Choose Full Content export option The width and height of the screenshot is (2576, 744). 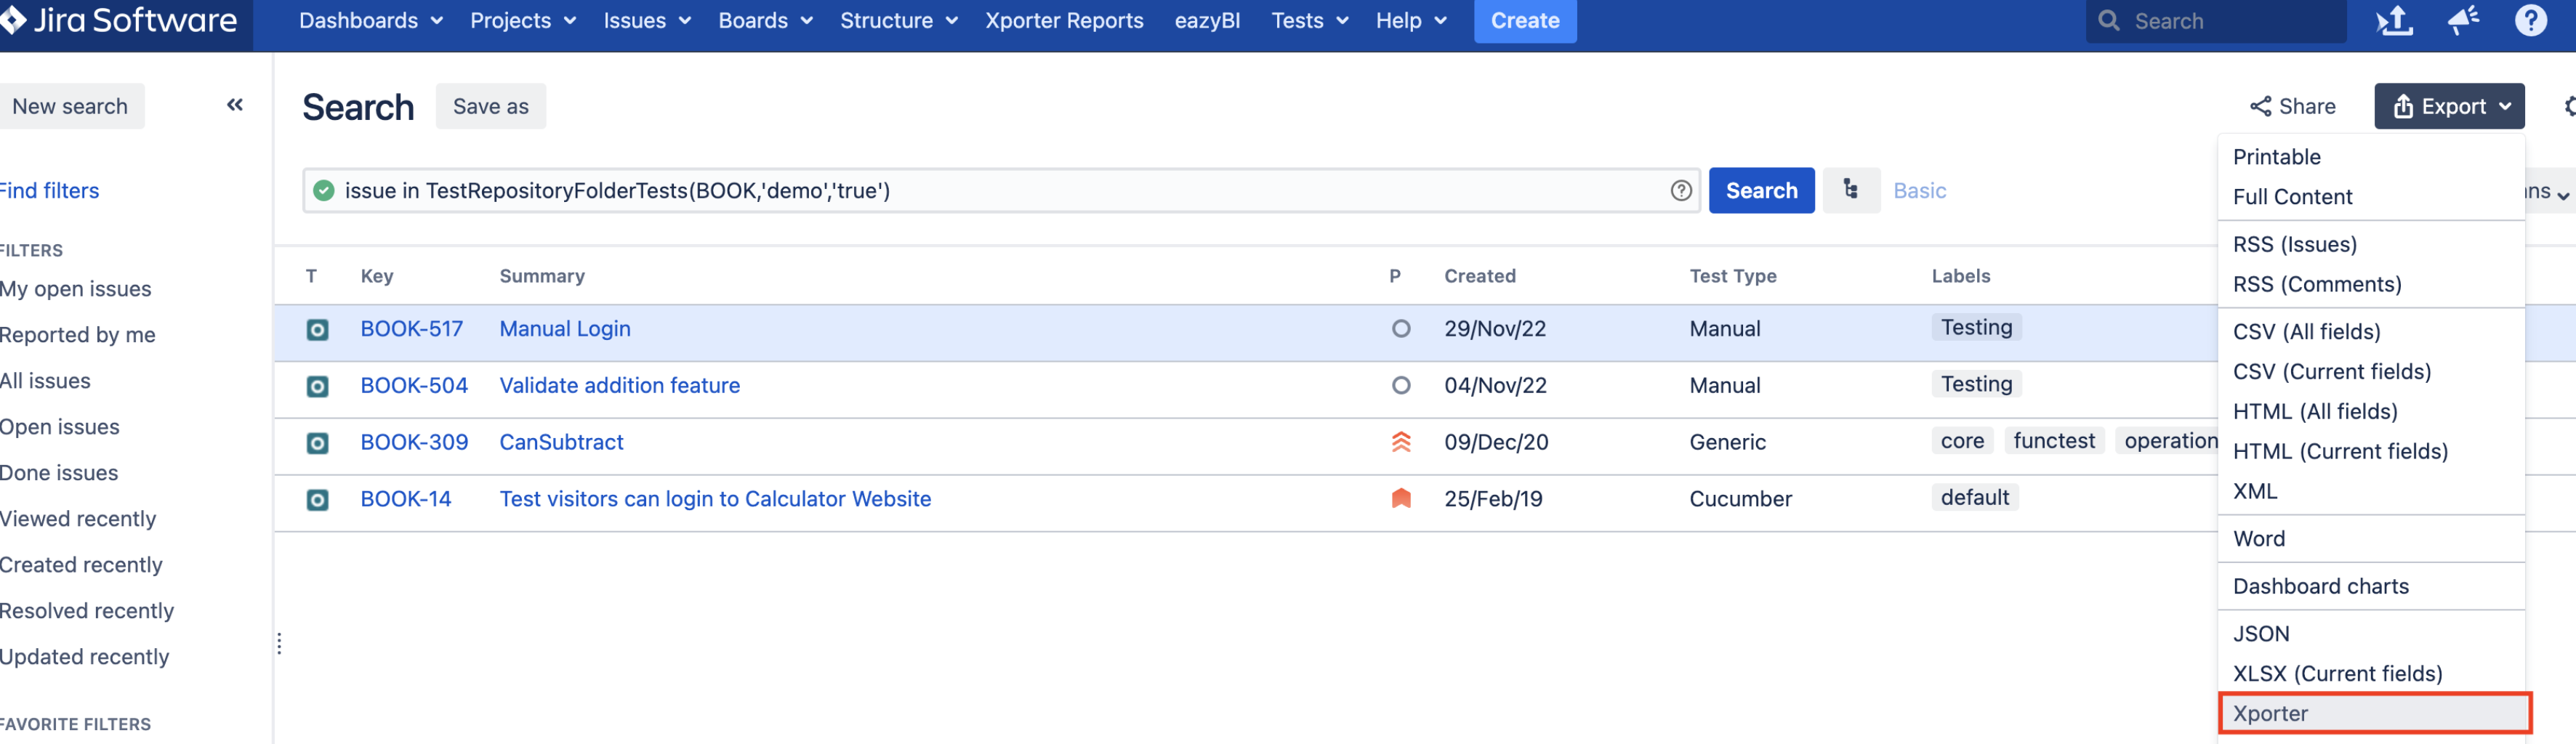click(2371, 197)
